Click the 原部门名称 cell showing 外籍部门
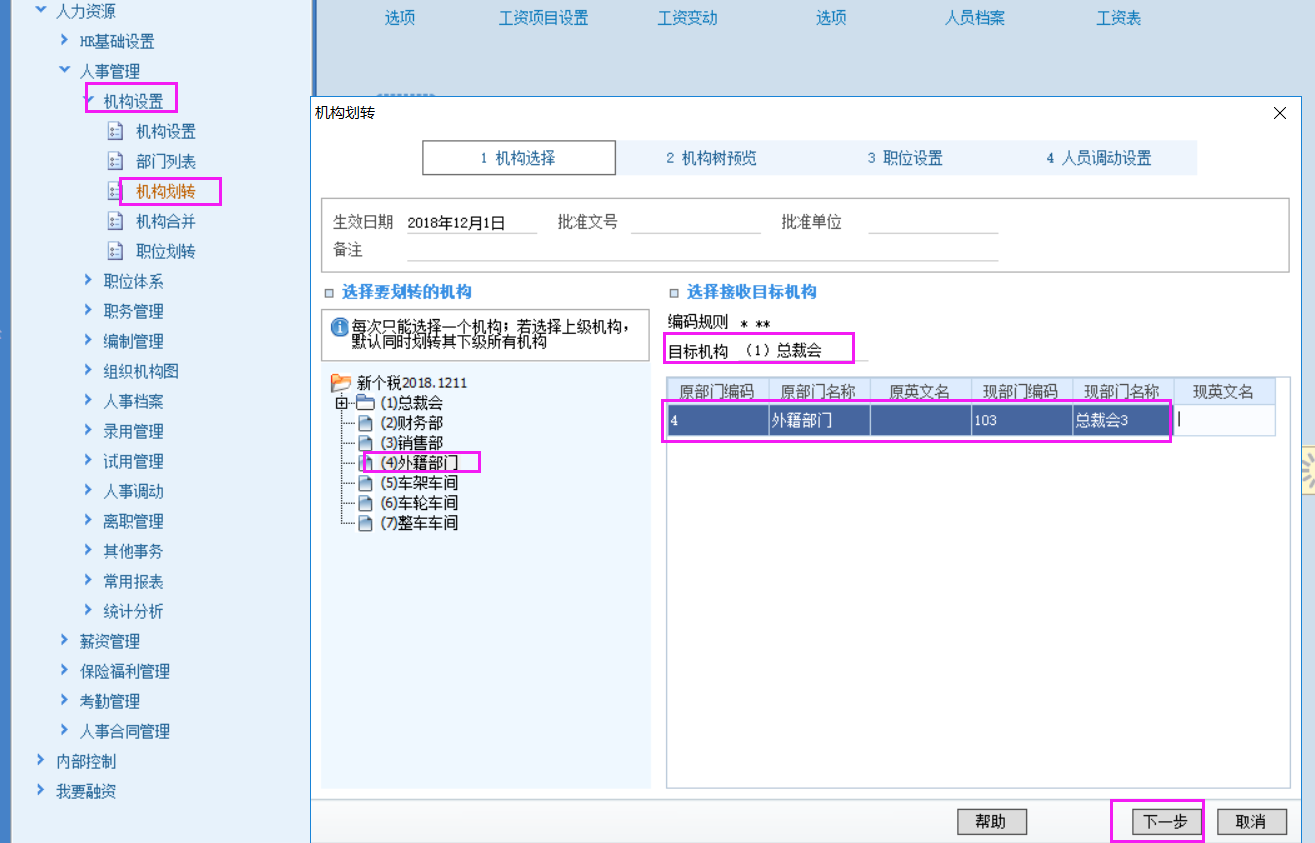Viewport: 1315px width, 843px height. click(819, 420)
